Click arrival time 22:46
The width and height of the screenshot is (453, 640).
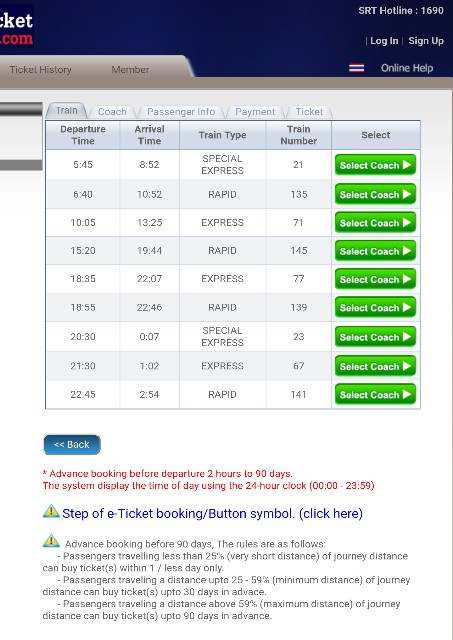coord(149,307)
